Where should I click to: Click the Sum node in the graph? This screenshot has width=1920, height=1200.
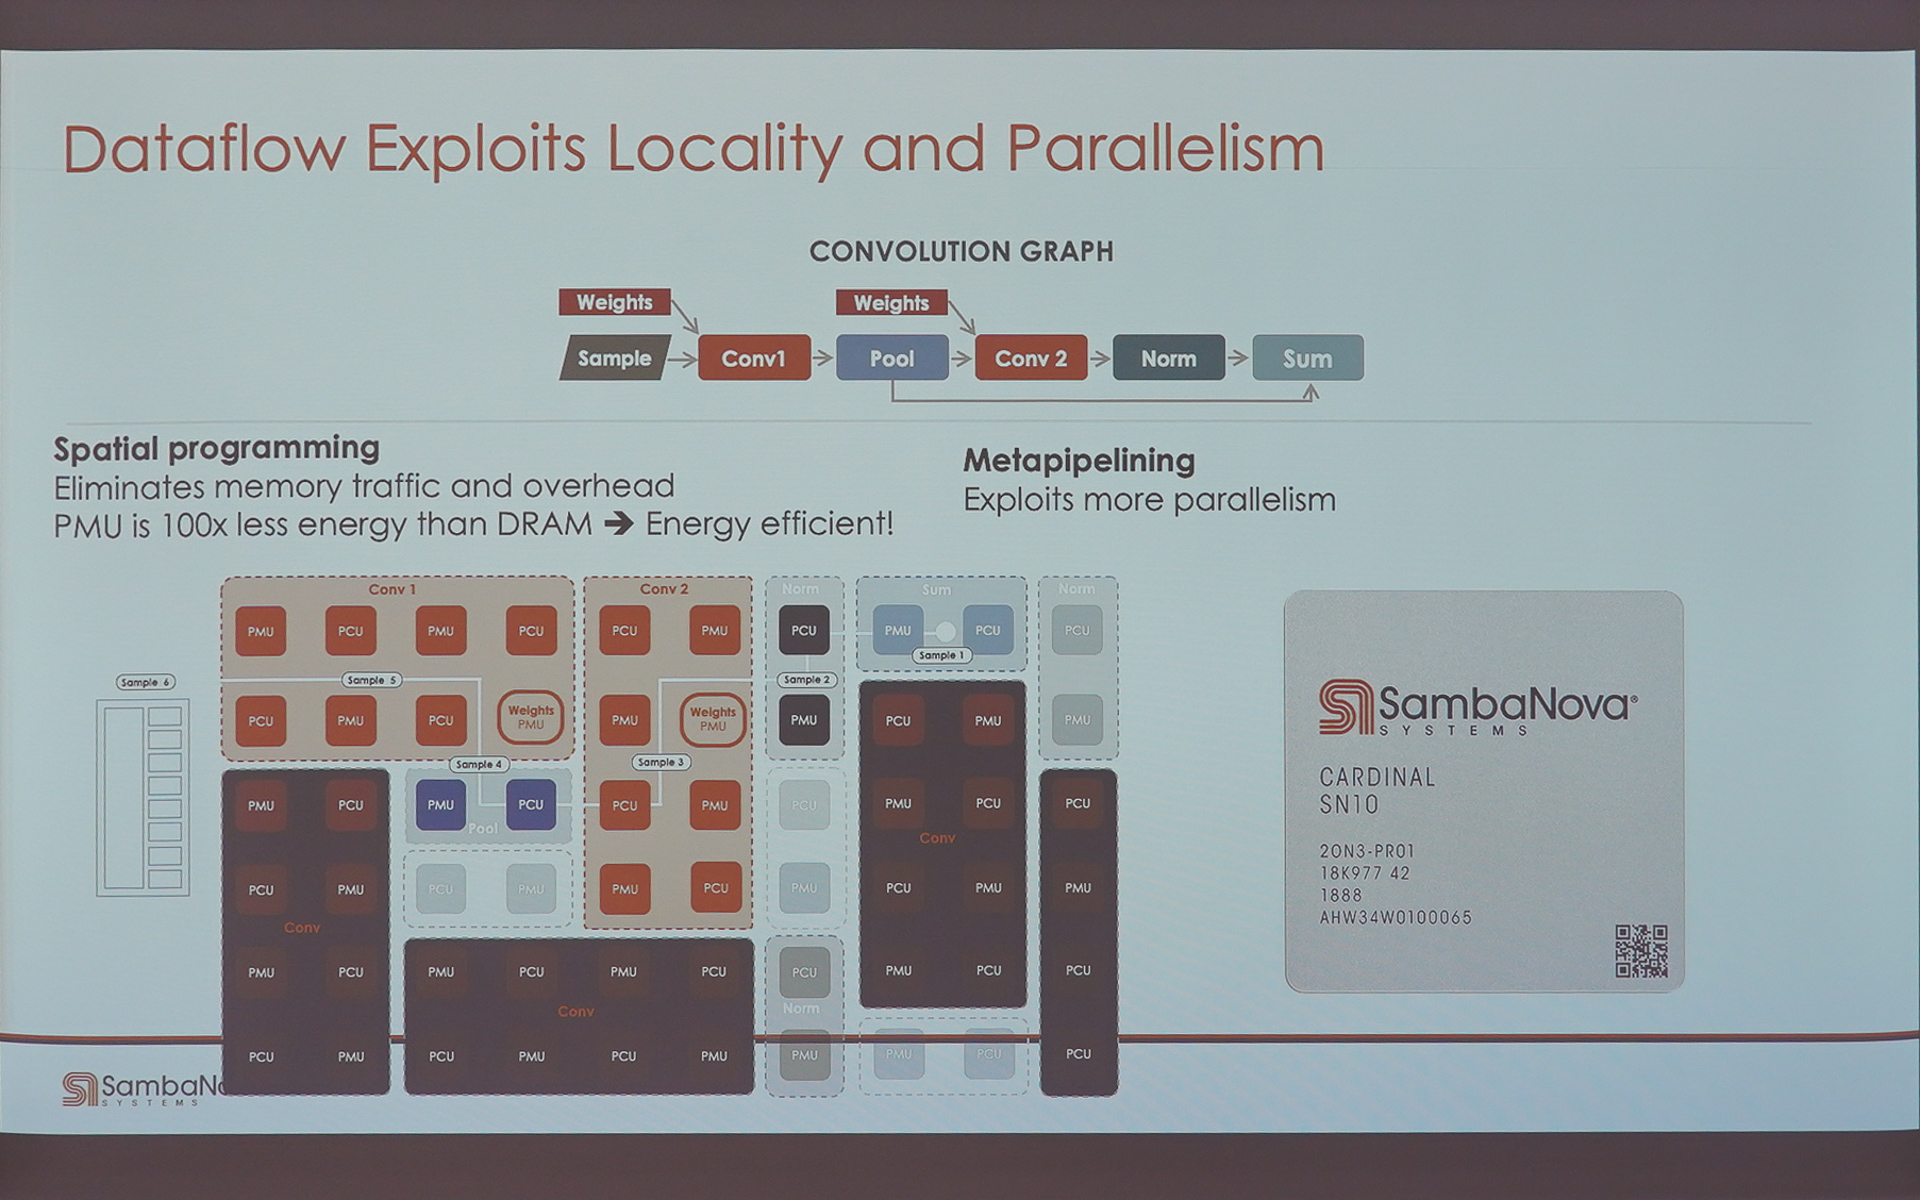(1307, 358)
